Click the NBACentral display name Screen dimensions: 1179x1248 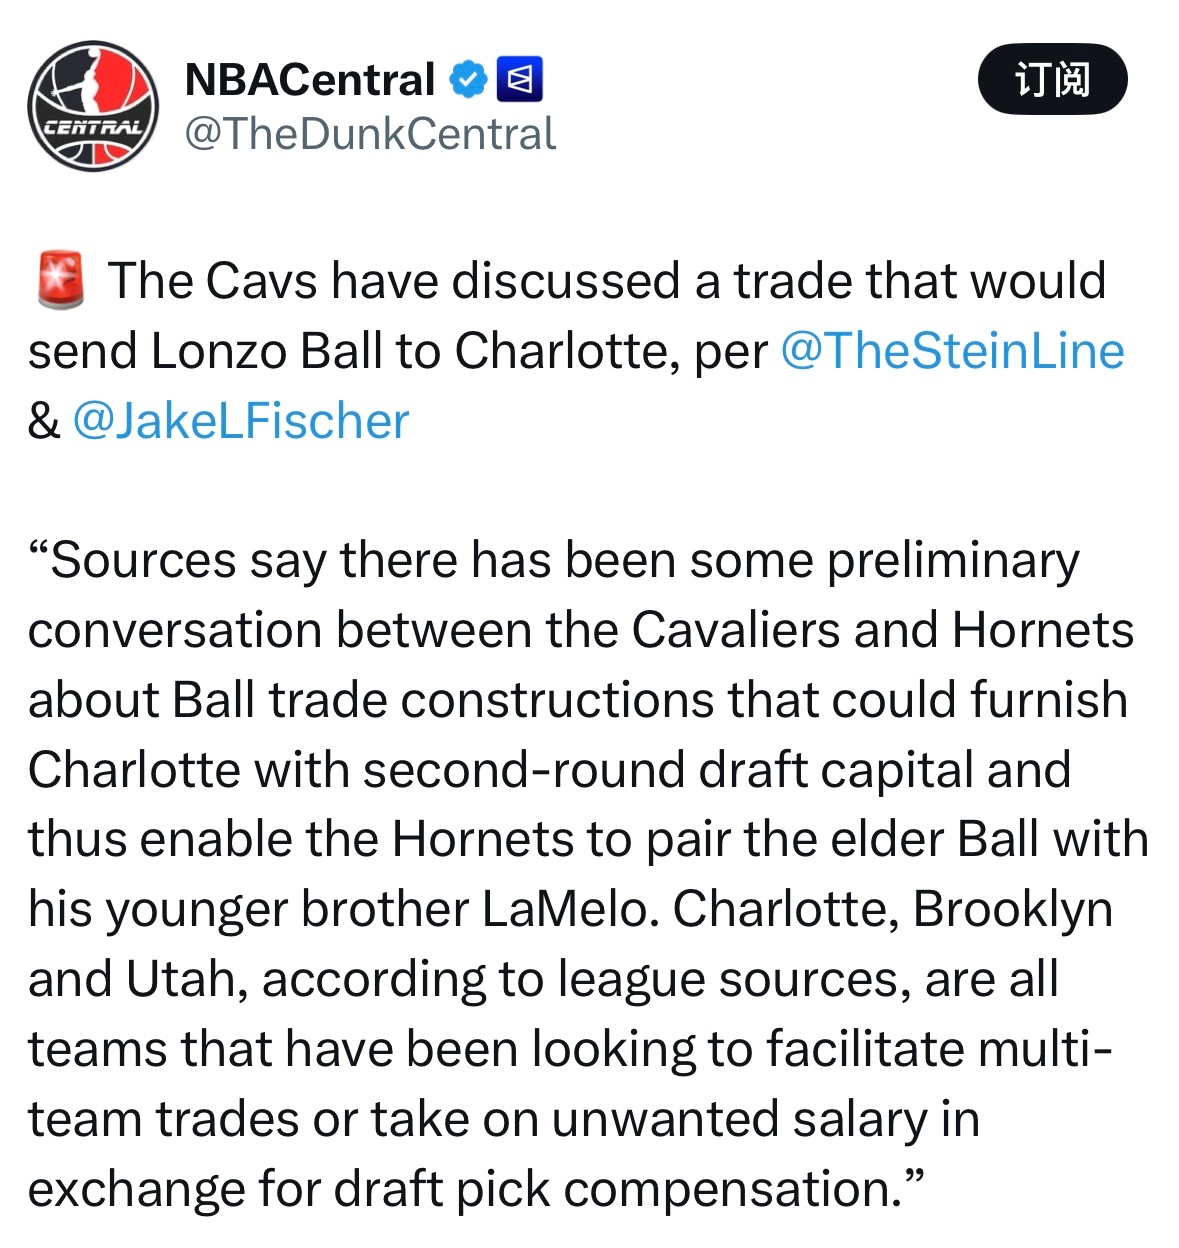pos(310,80)
